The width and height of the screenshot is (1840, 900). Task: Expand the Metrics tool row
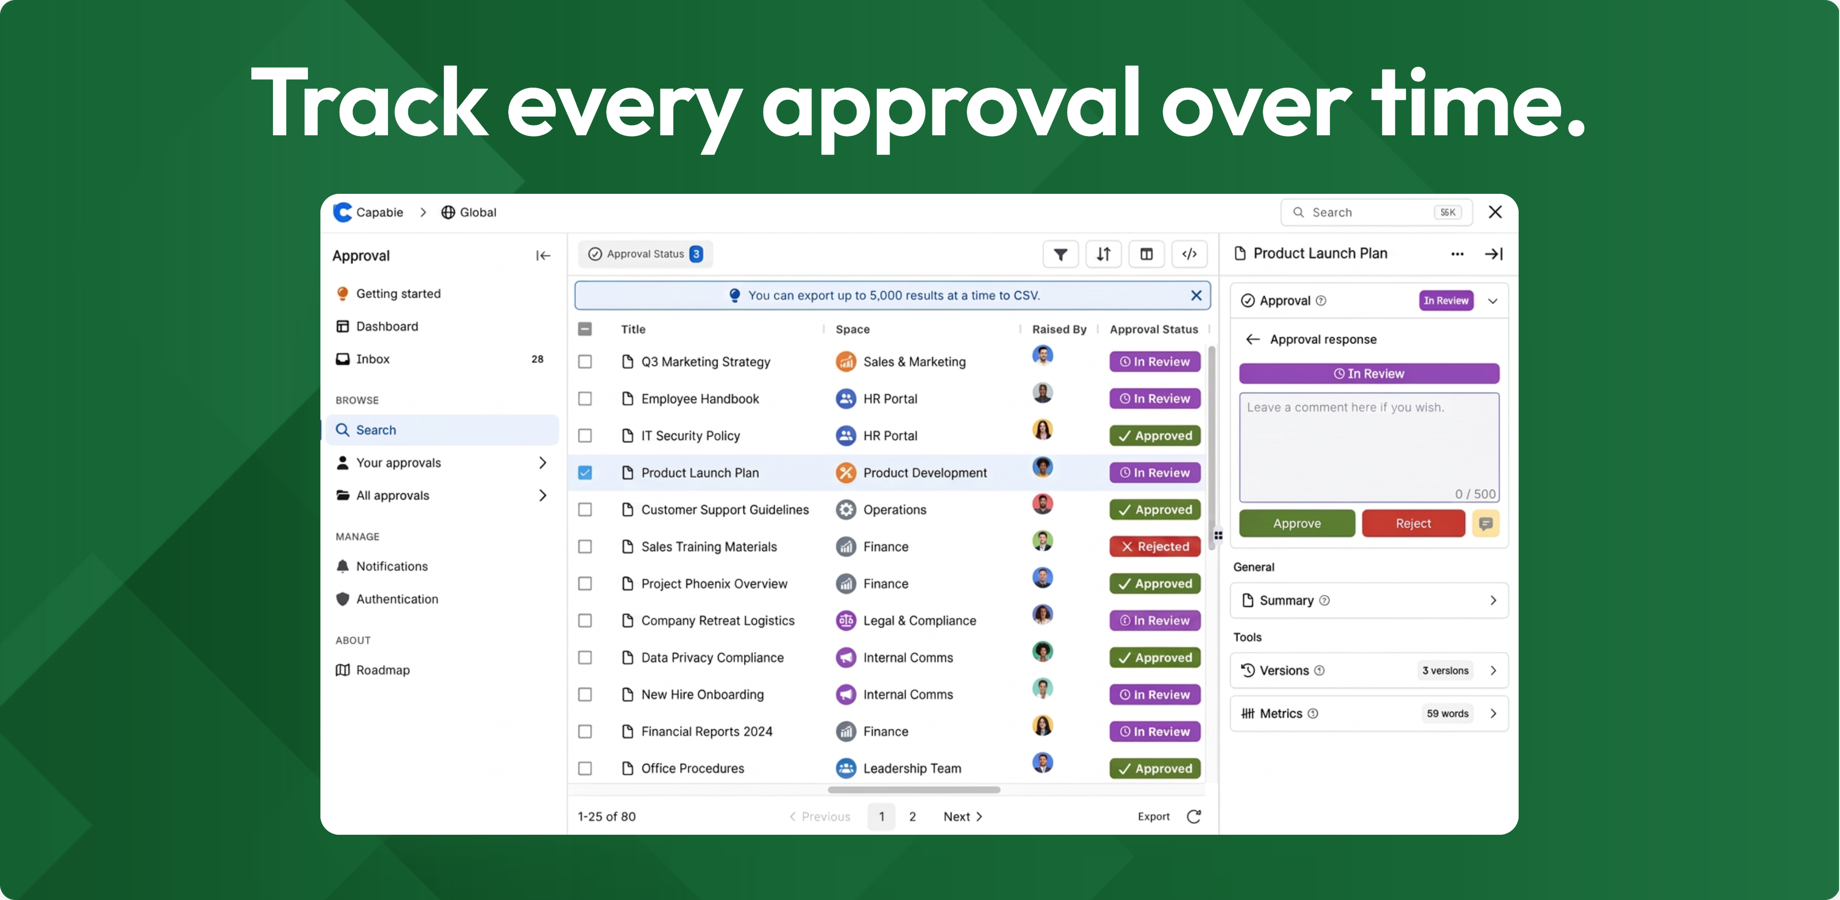click(1369, 714)
